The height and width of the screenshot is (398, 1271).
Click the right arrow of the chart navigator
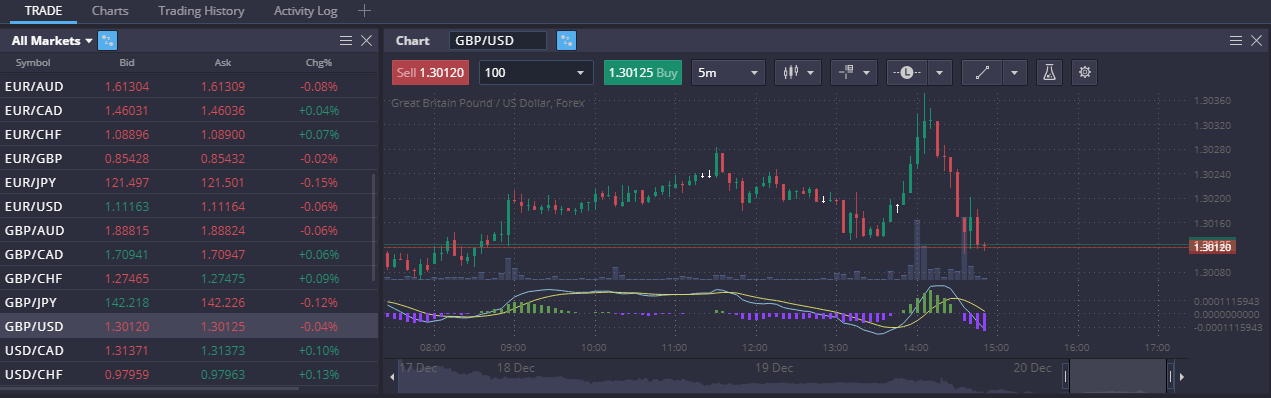1182,377
